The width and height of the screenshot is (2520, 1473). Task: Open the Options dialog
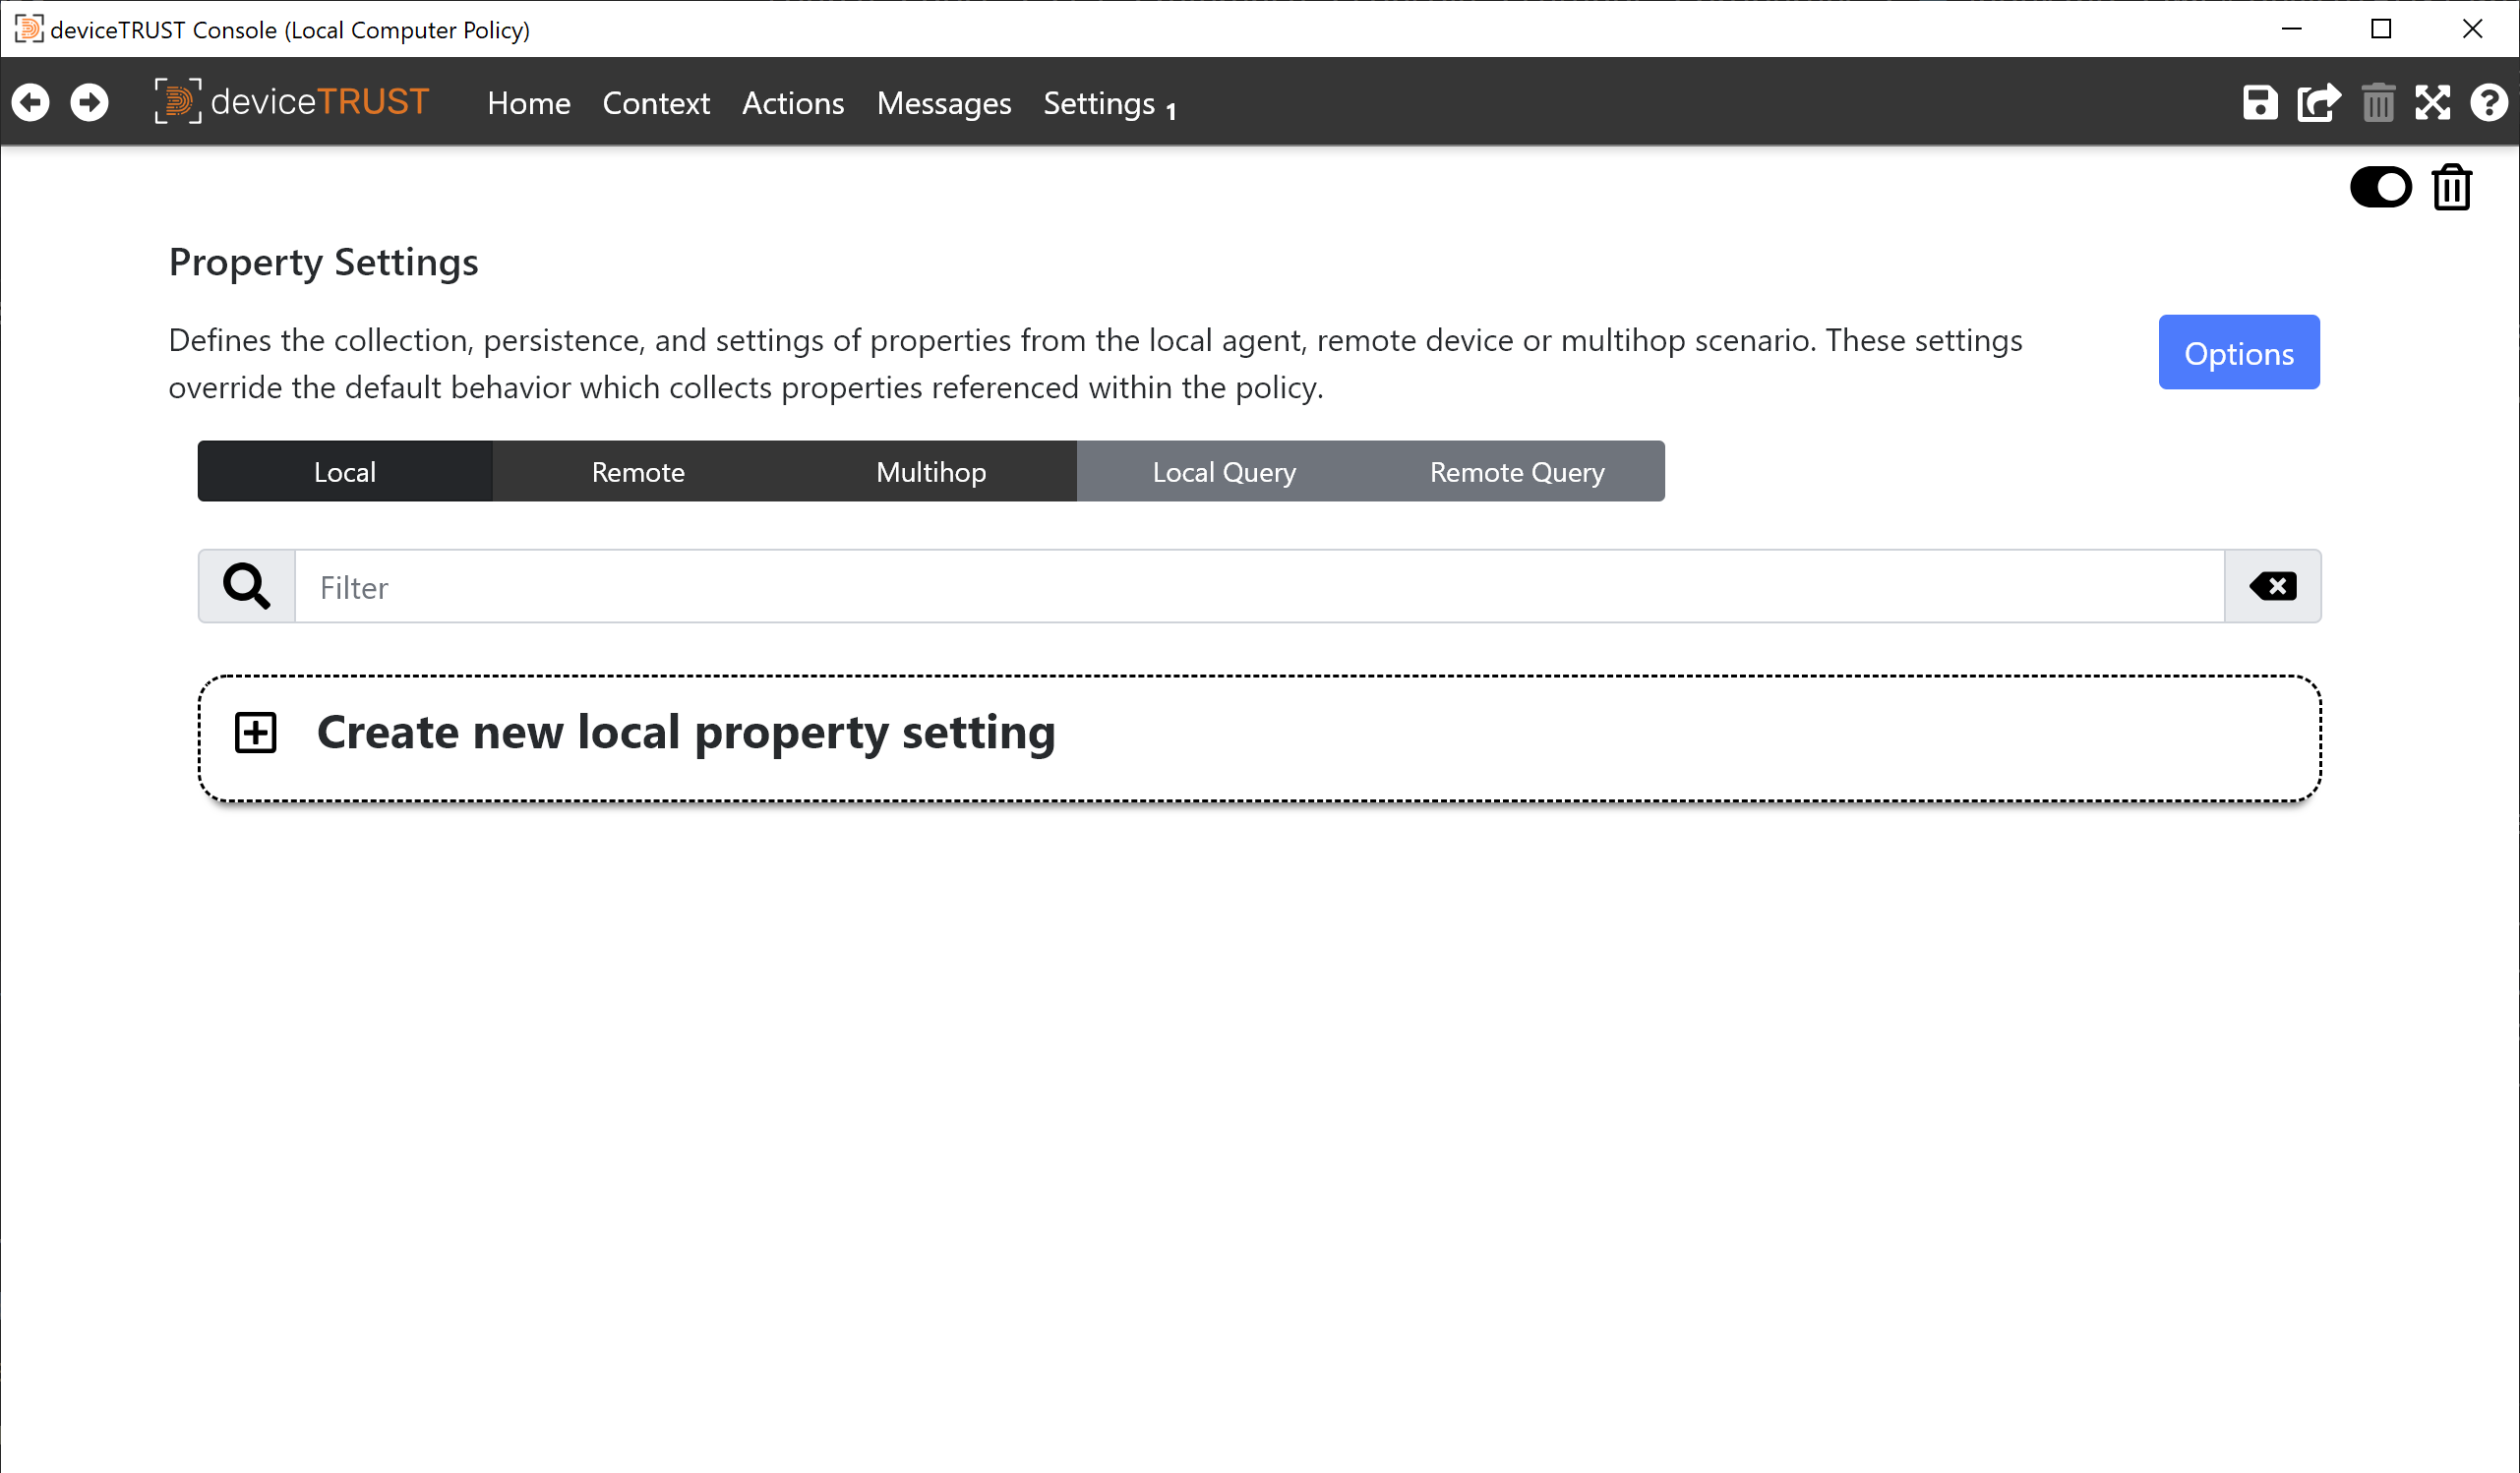click(2238, 352)
